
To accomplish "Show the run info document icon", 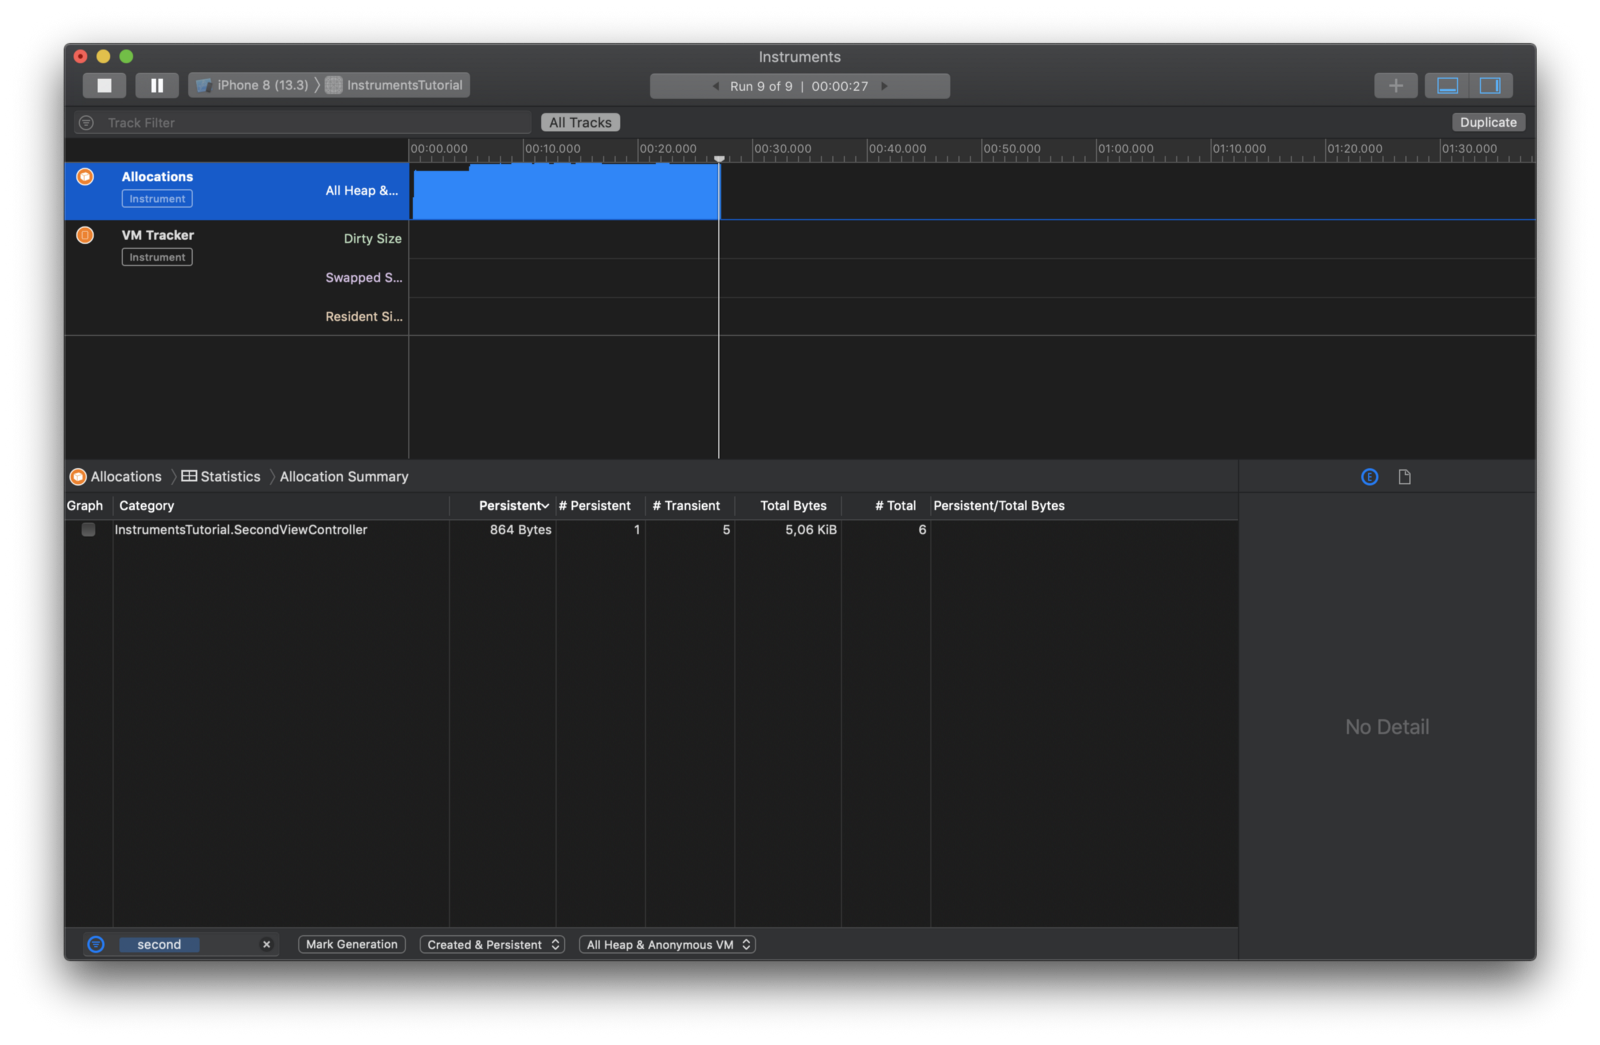I will [x=1405, y=477].
